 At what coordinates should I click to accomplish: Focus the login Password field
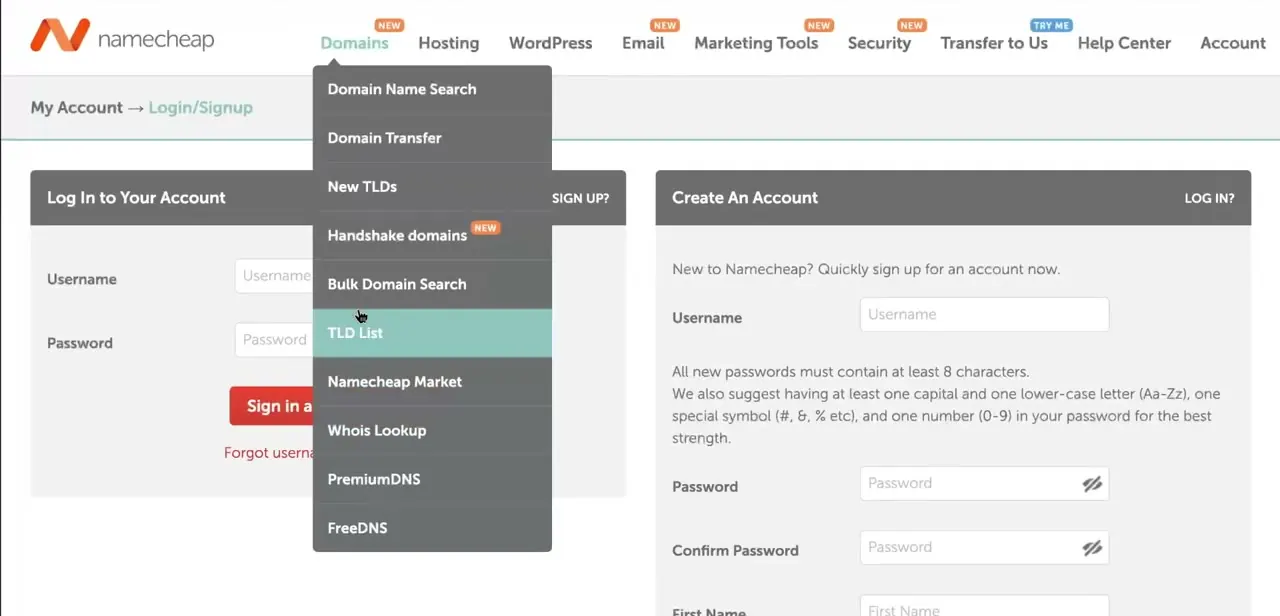point(274,340)
